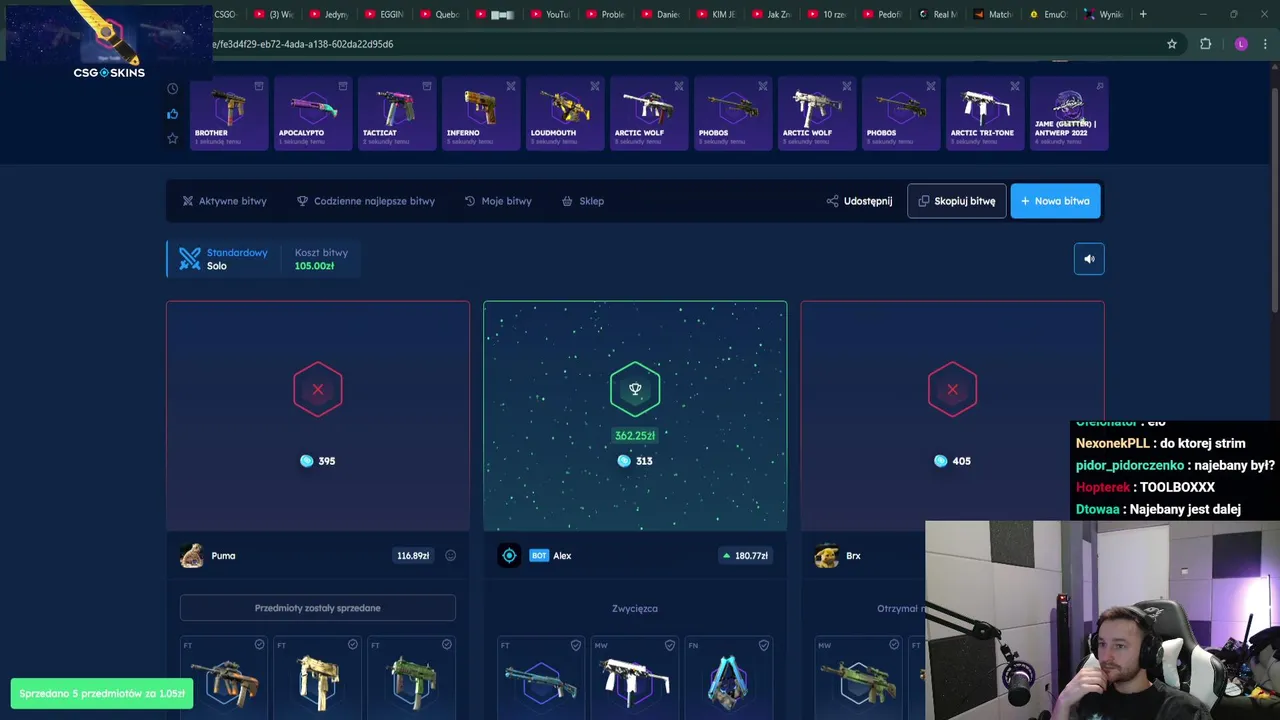Click the Skopiuj bitwę button
1280x720 pixels.
click(x=957, y=201)
